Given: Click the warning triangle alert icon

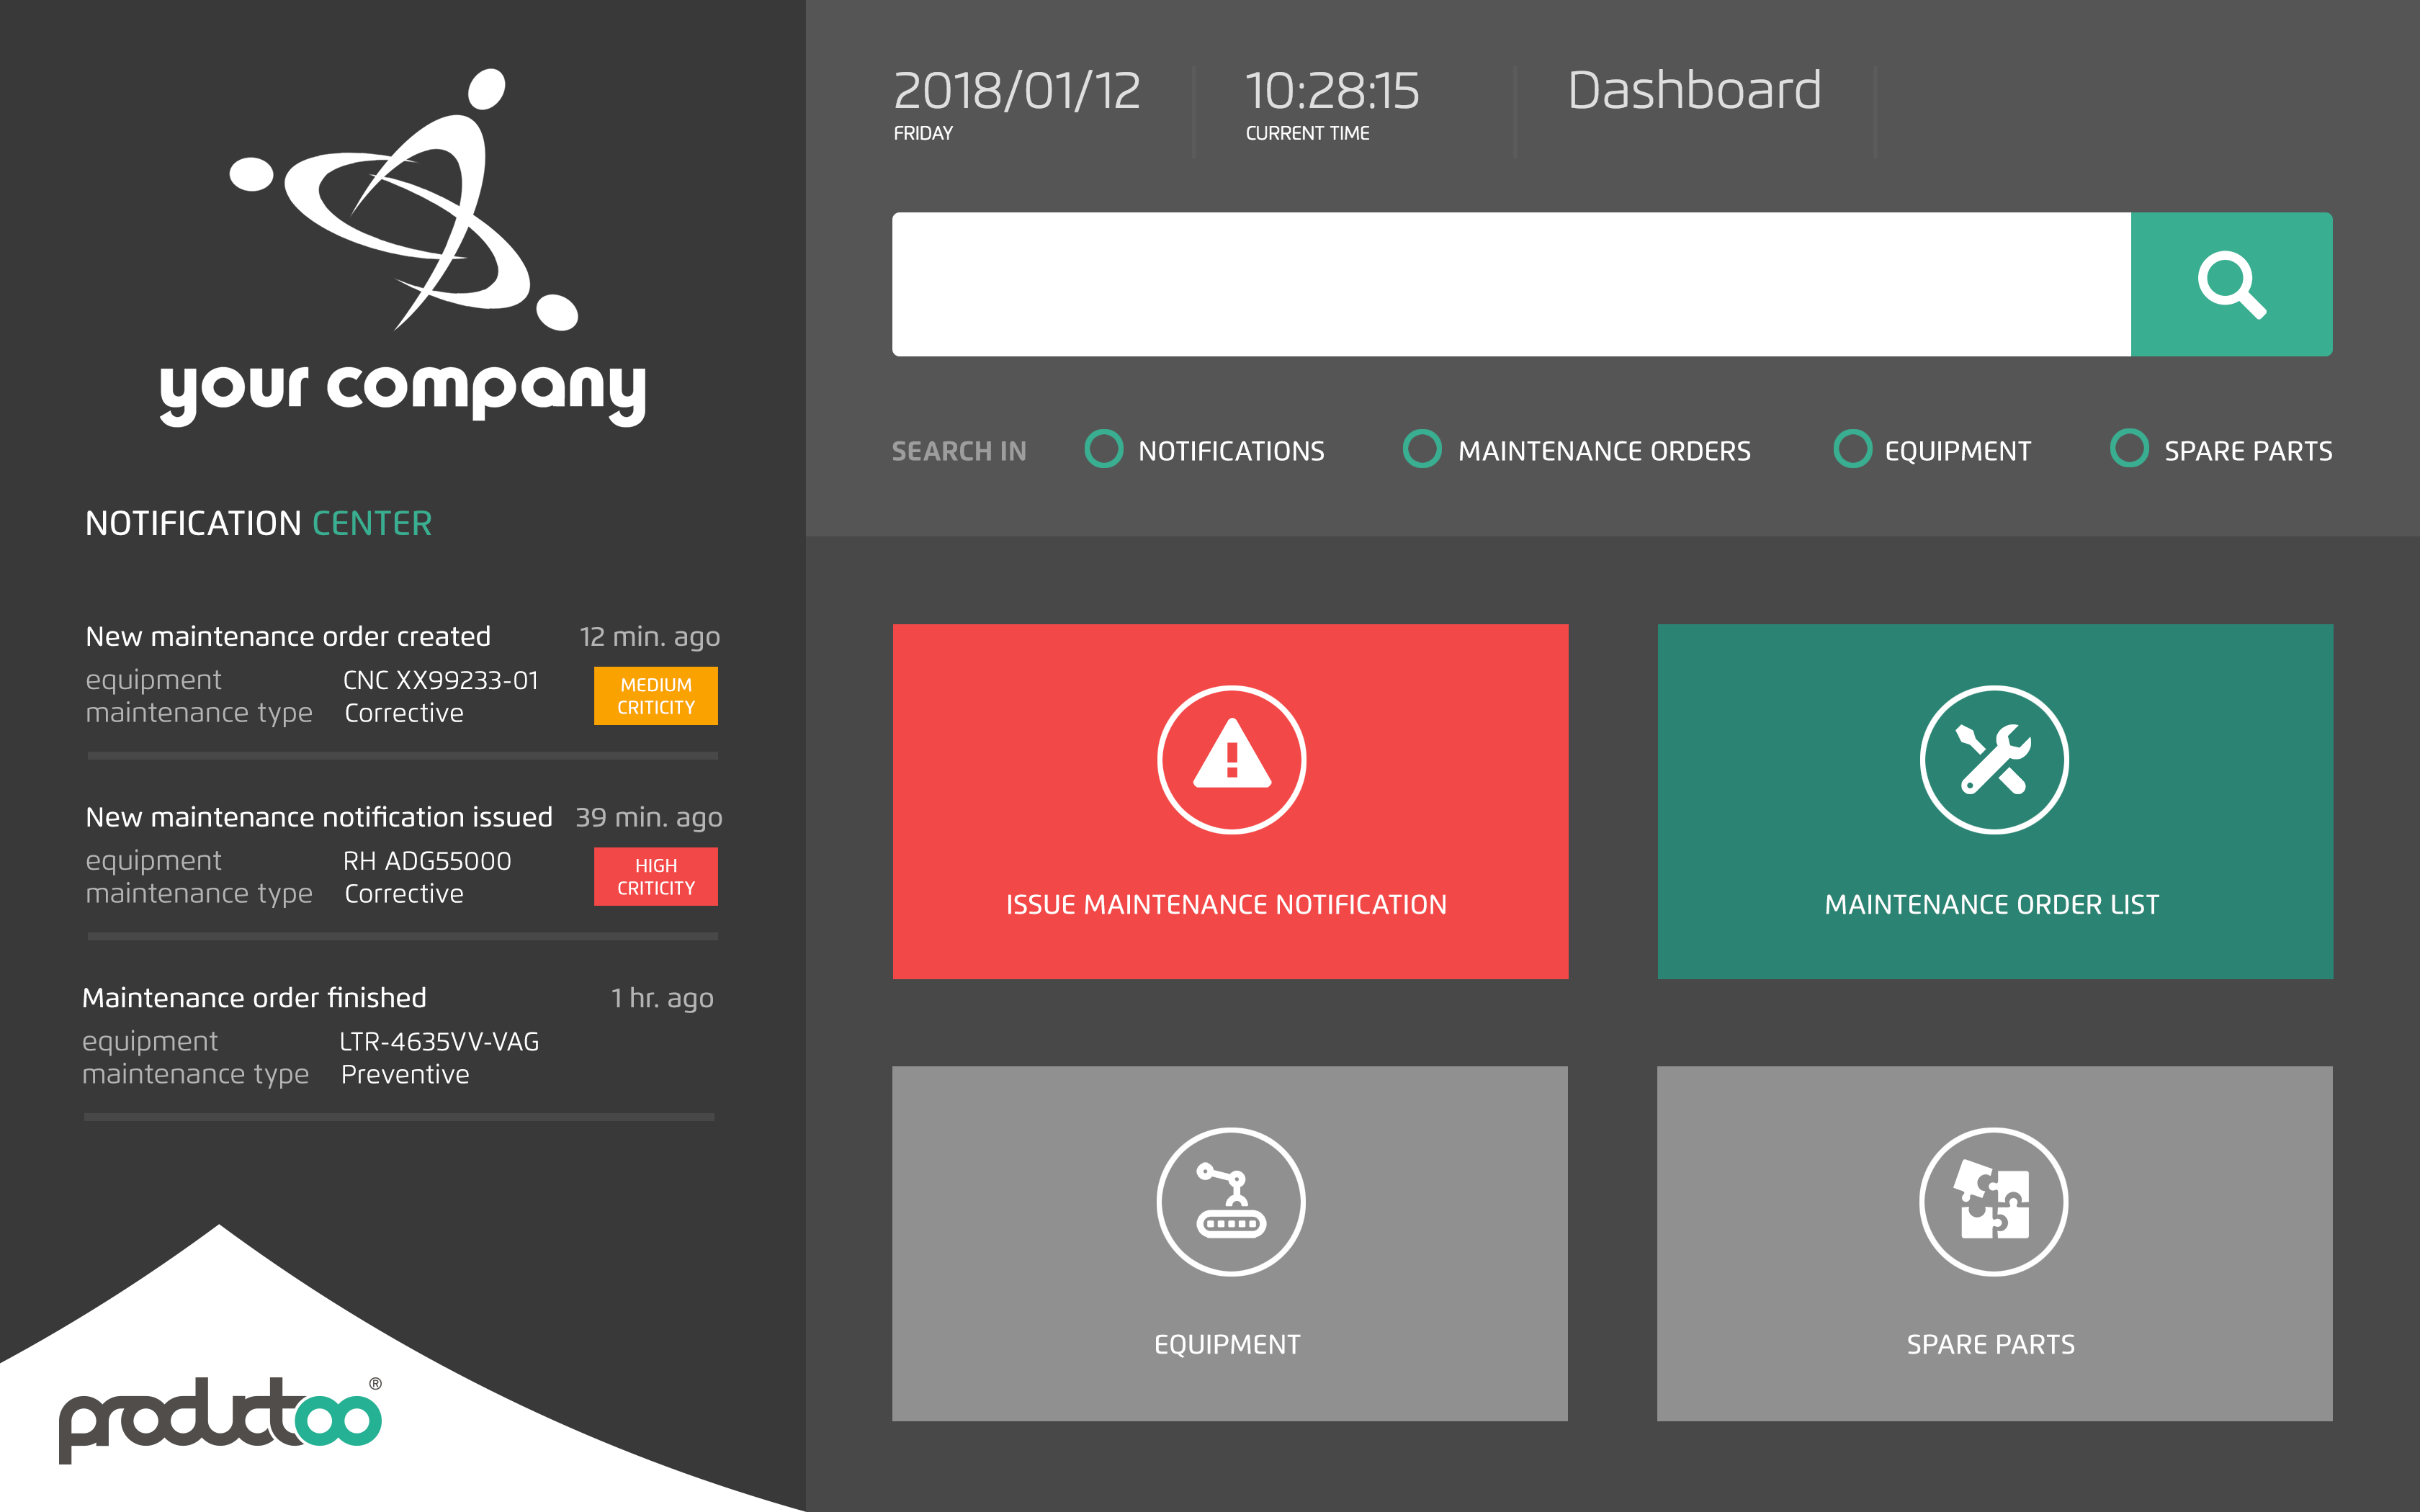Looking at the screenshot, I should 1231,758.
